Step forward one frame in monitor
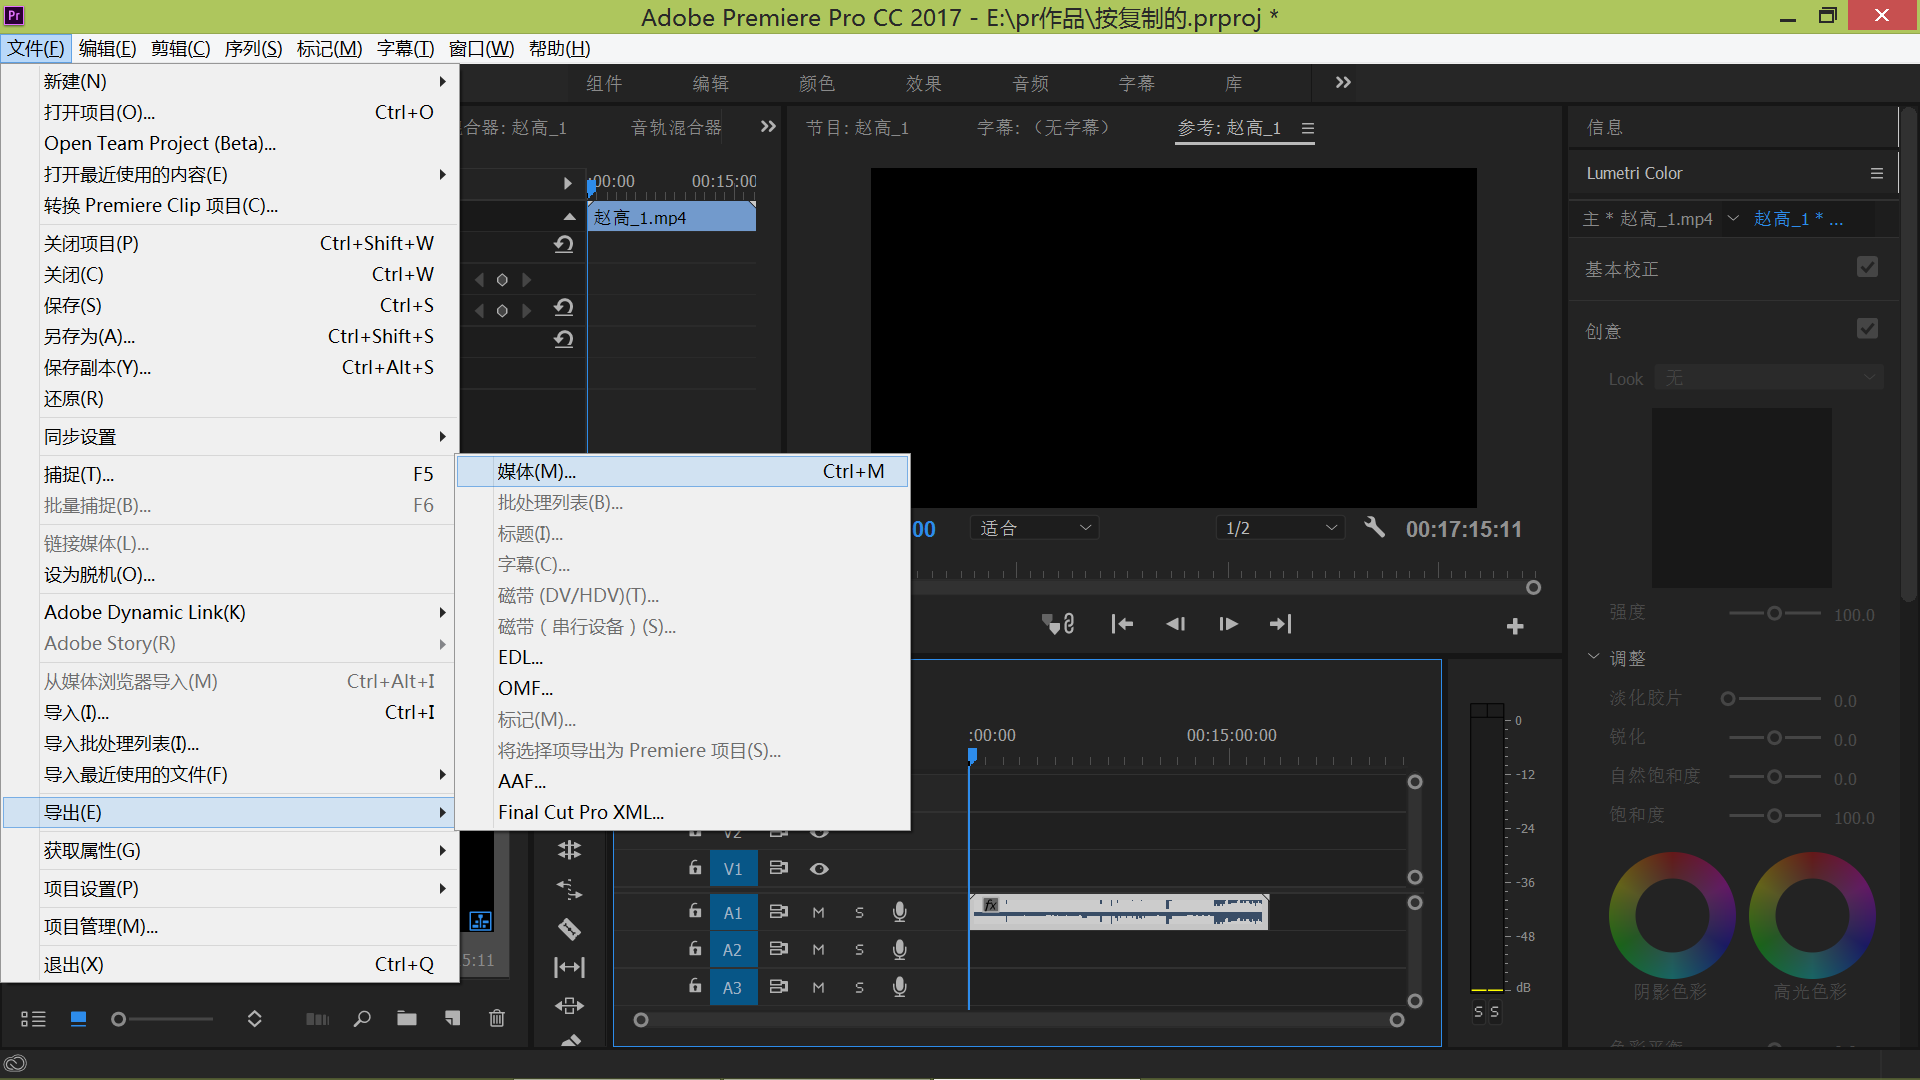Screen dimensions: 1920x1080 pos(1228,624)
